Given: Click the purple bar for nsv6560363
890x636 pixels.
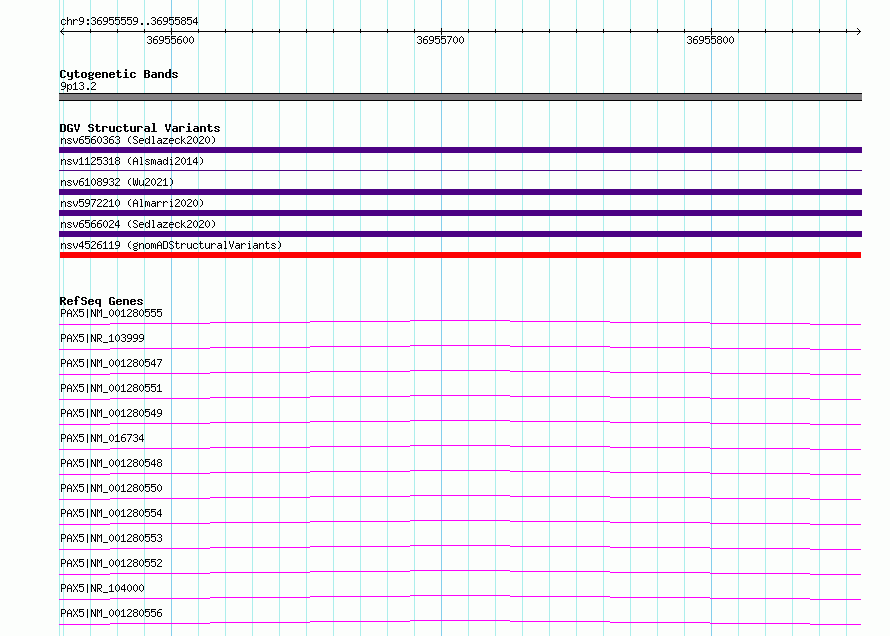Looking at the screenshot, I should point(460,150).
